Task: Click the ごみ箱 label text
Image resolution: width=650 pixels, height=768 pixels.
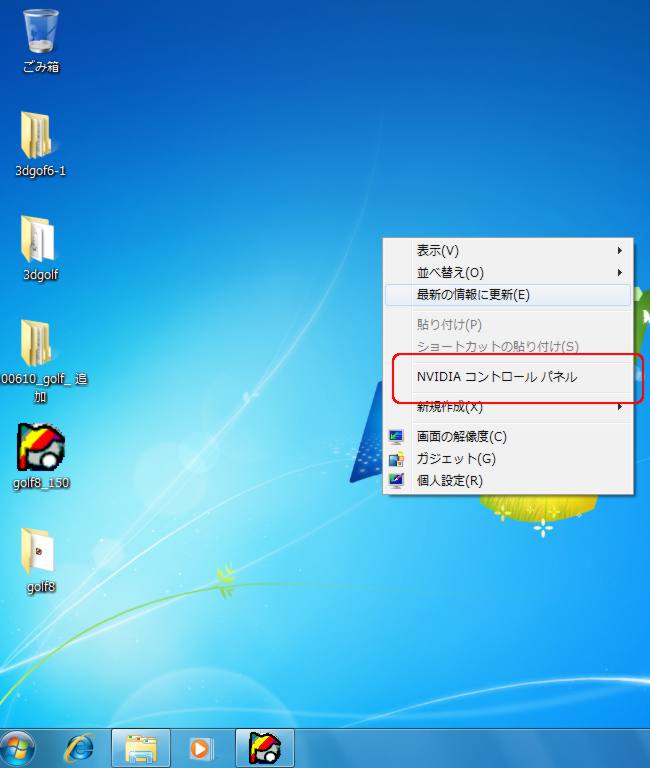Action: pos(41,67)
